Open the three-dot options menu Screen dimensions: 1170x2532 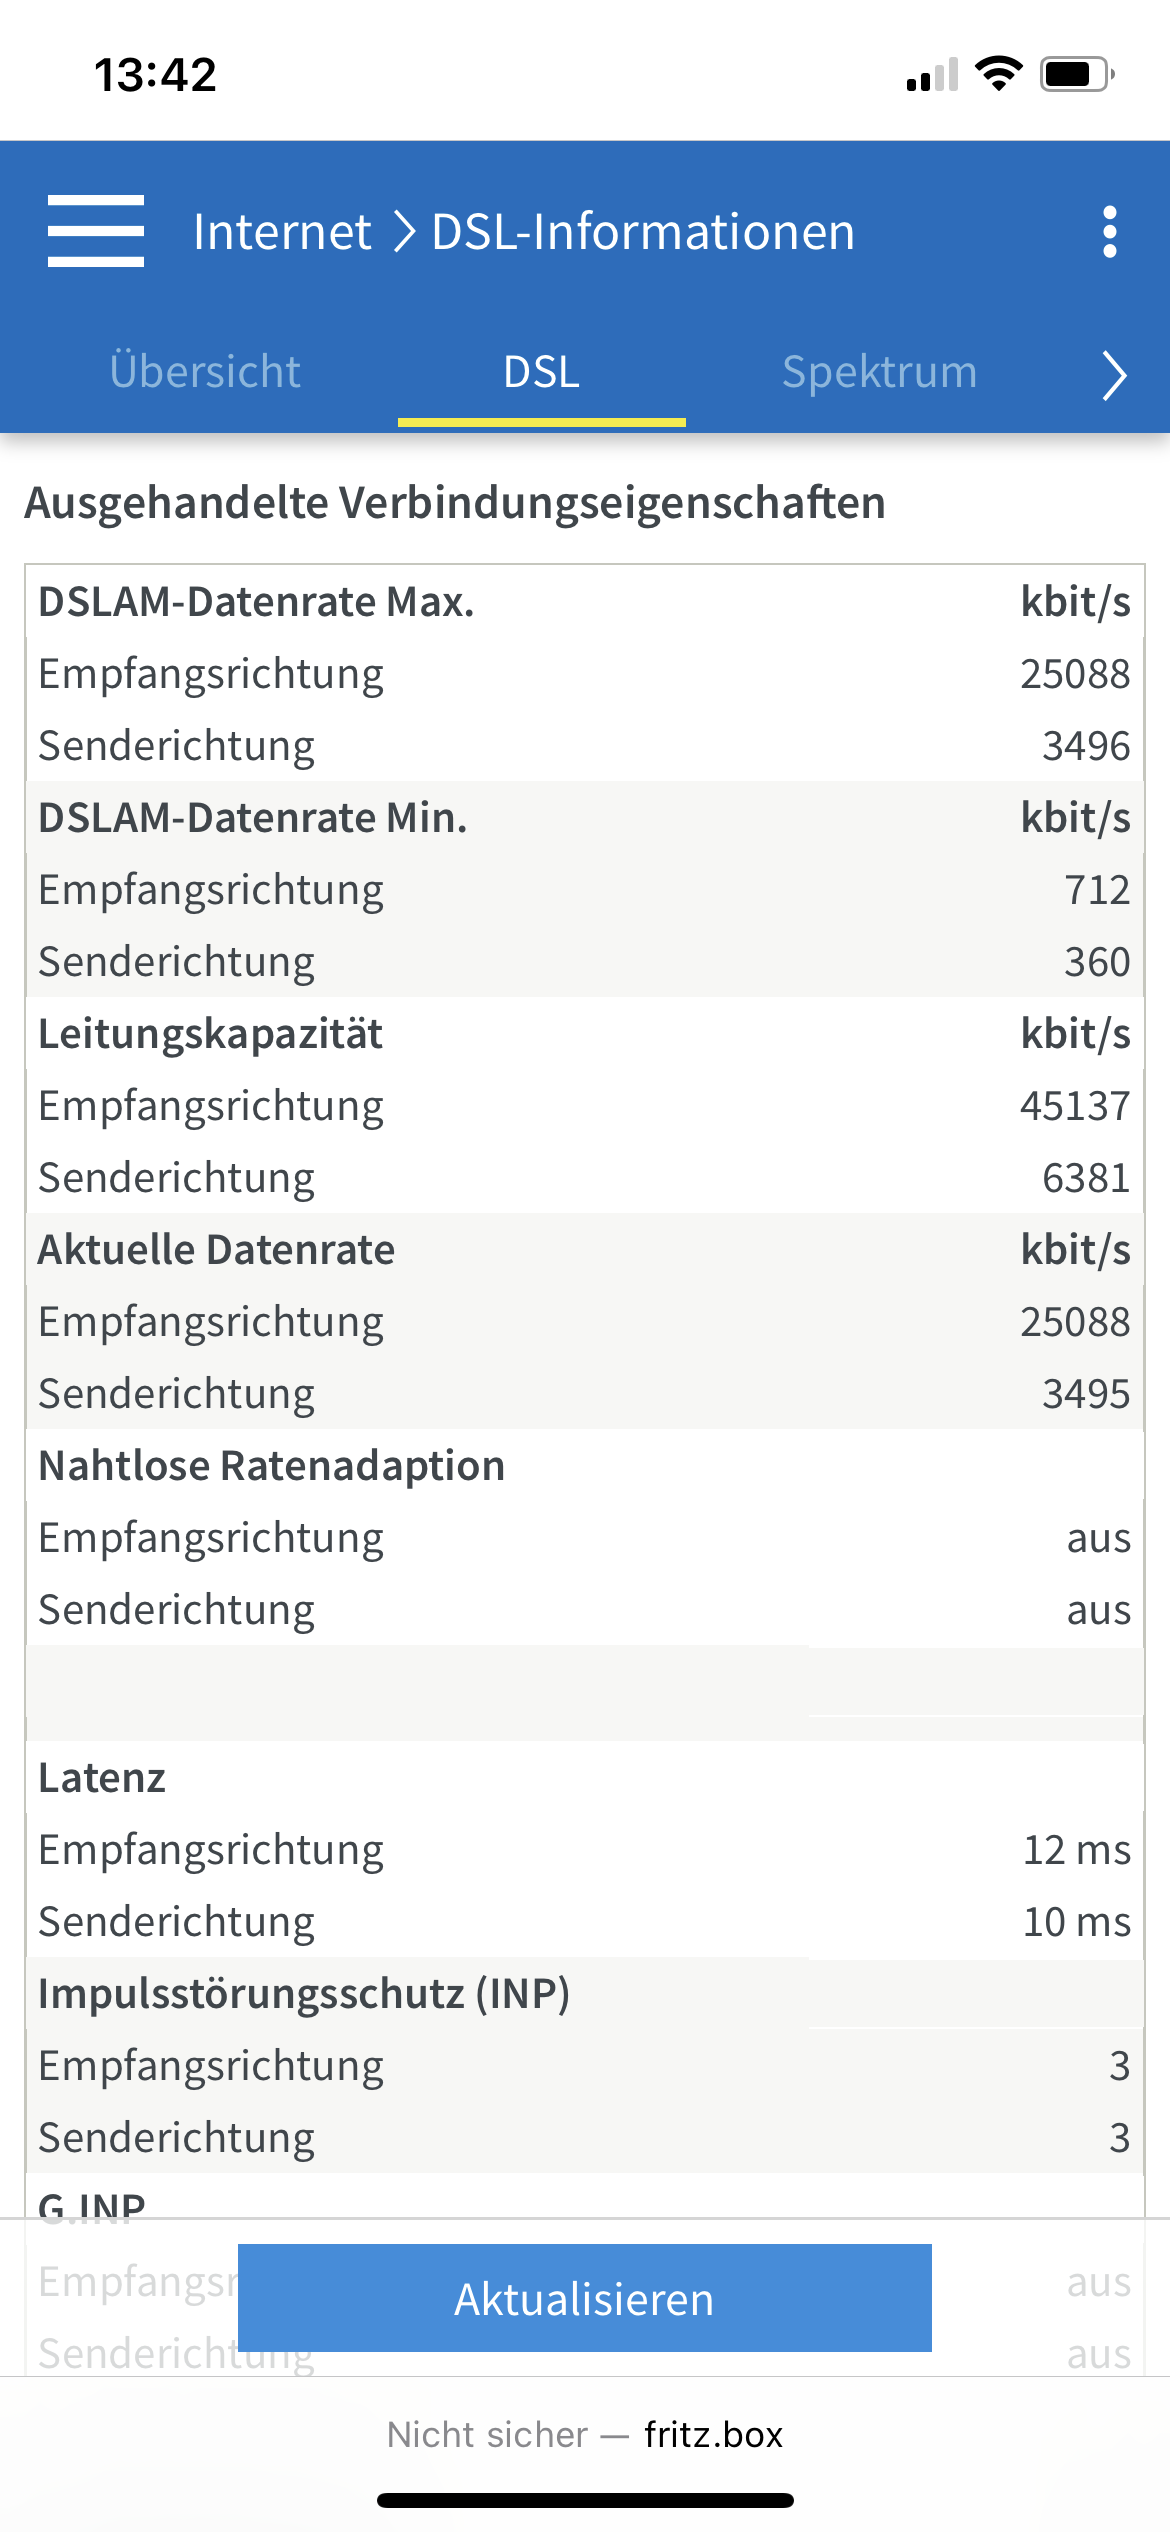coord(1109,232)
